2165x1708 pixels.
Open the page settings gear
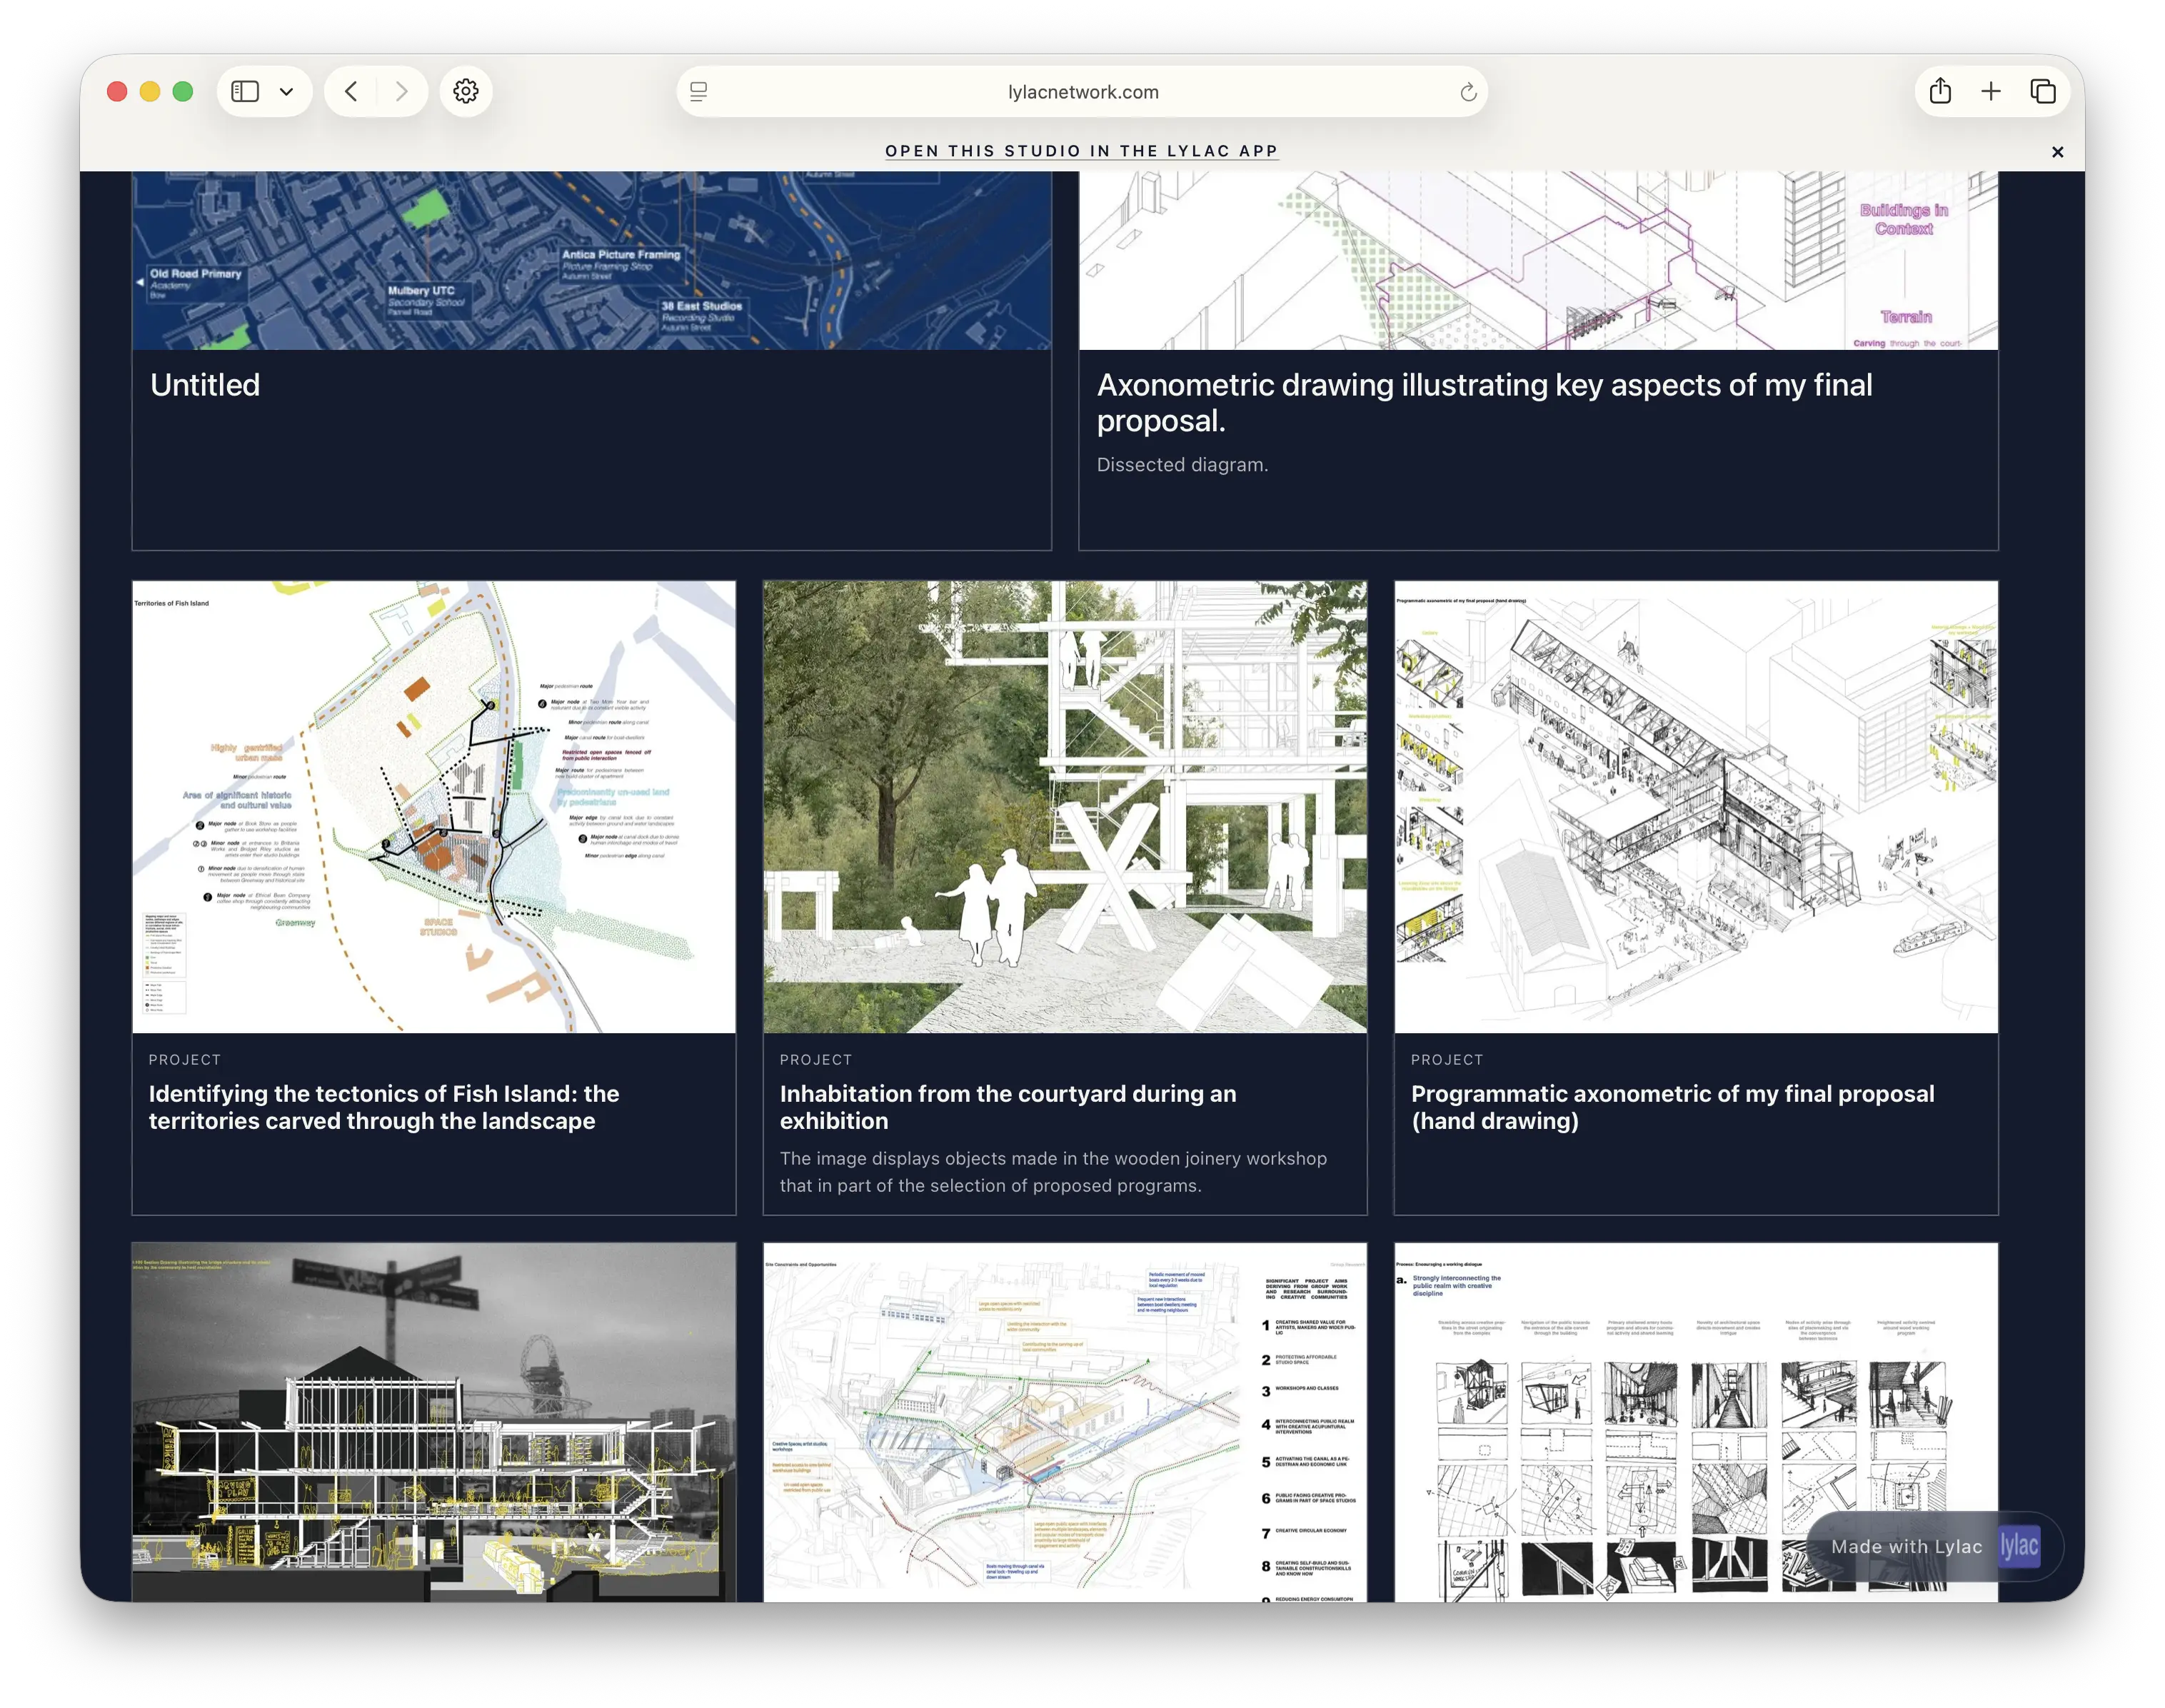pyautogui.click(x=466, y=91)
